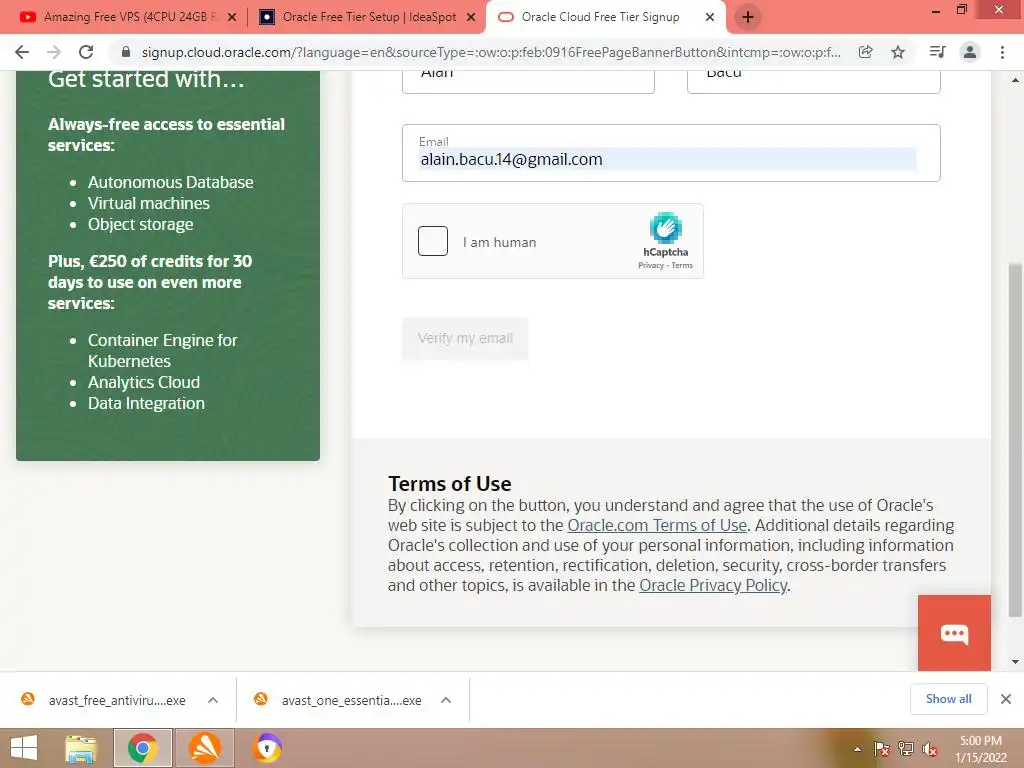Open hCaptcha Terms link
The width and height of the screenshot is (1024, 768).
[x=682, y=265]
